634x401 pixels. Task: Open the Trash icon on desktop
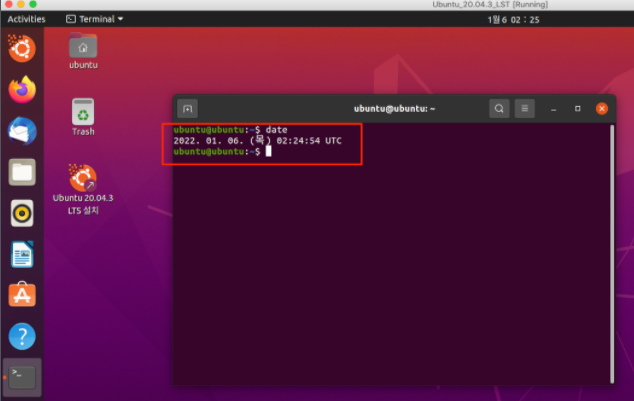pos(83,117)
